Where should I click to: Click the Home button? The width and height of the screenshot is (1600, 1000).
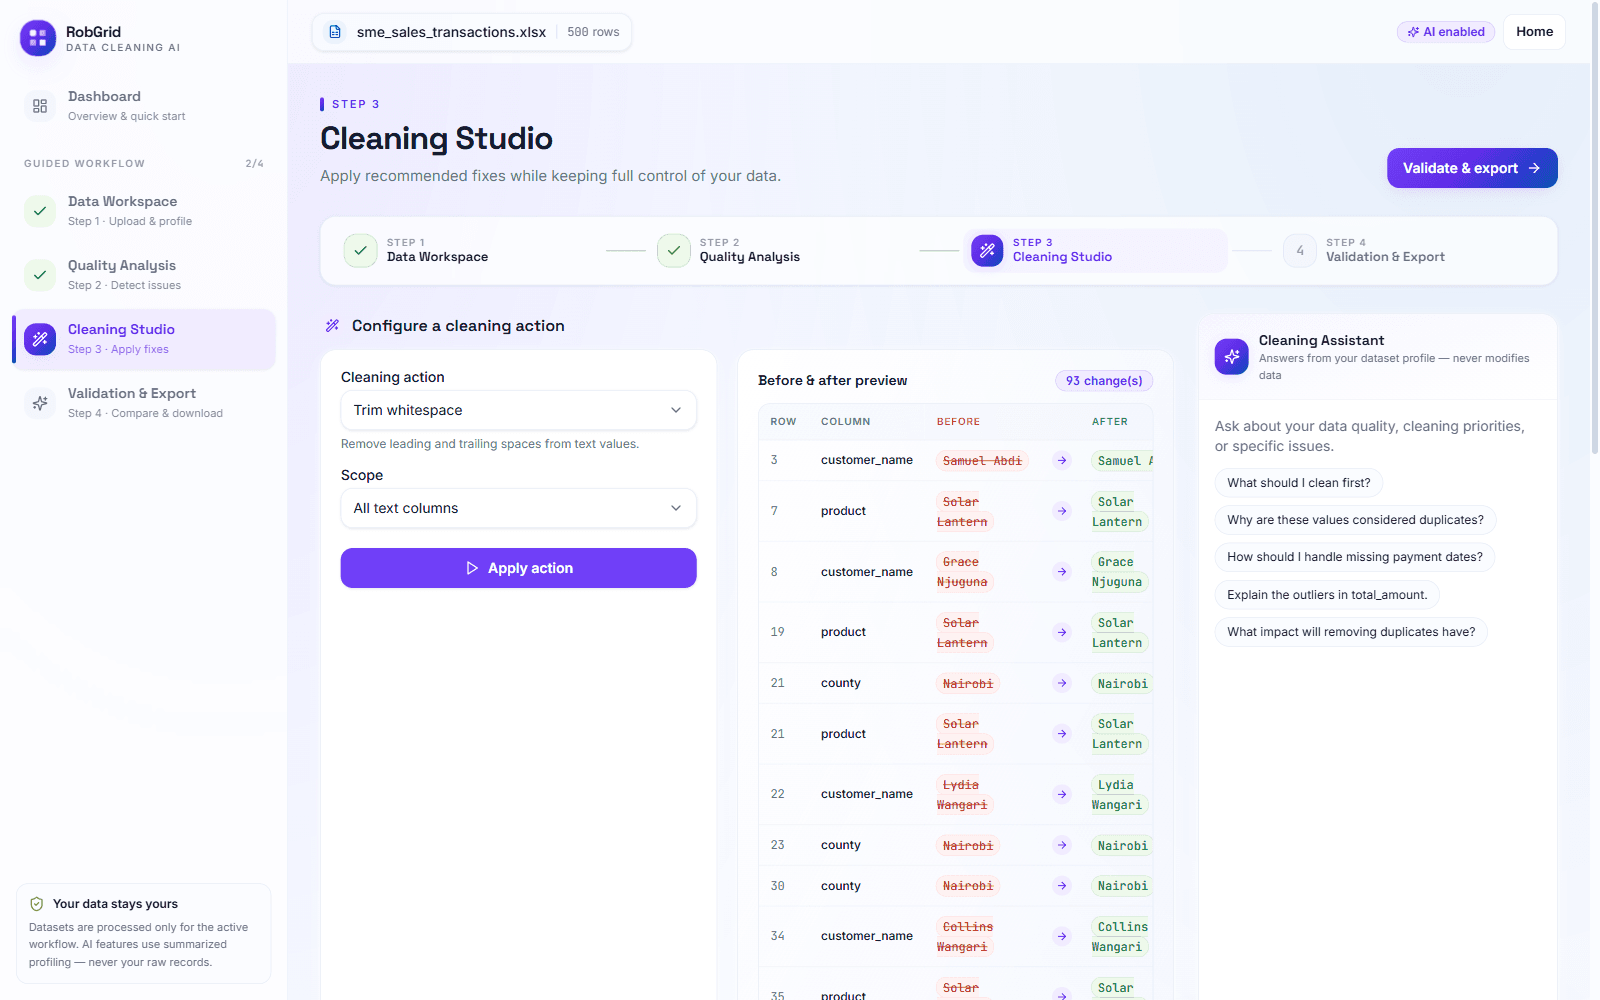1534,32
